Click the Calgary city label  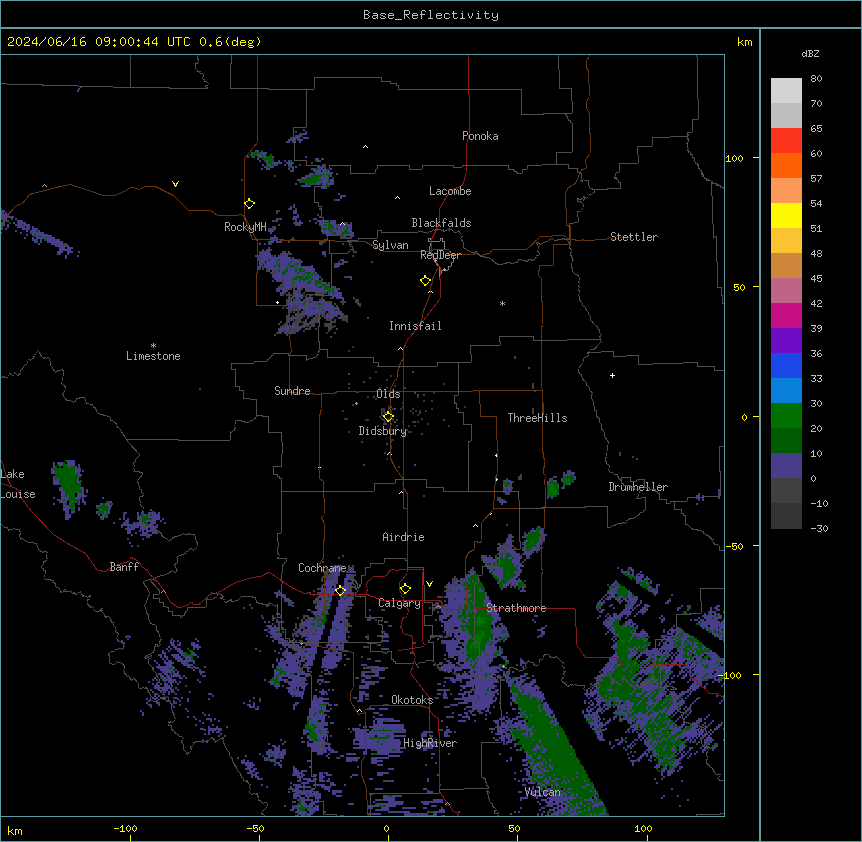tap(399, 603)
